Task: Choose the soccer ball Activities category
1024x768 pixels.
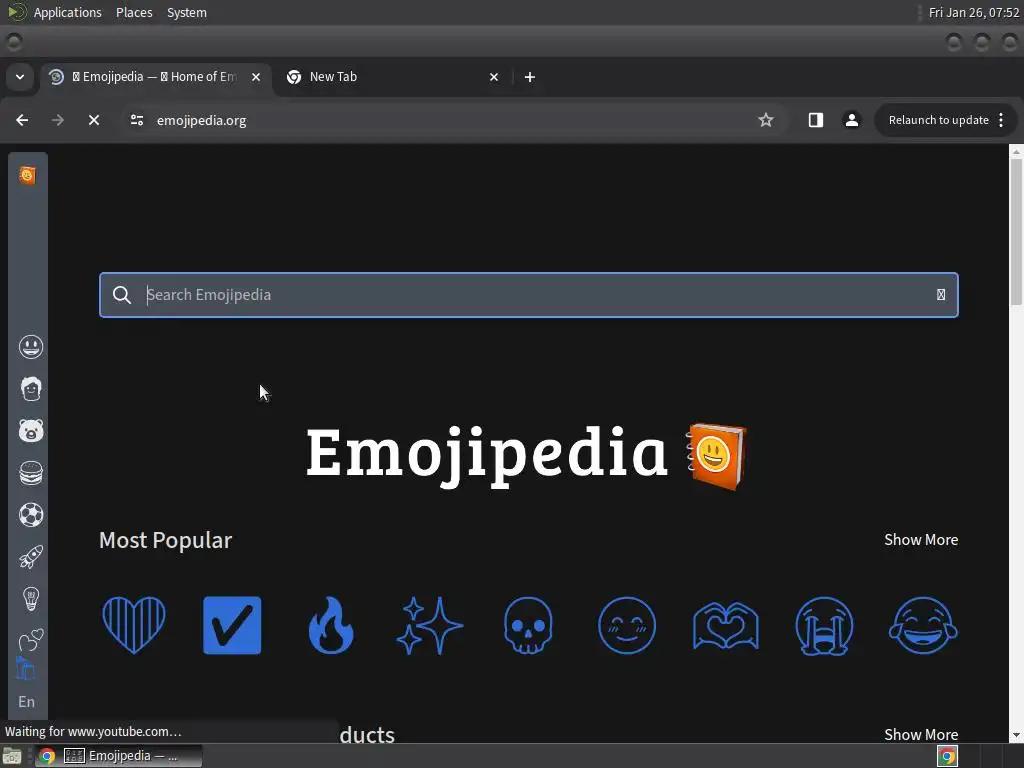Action: 31,515
